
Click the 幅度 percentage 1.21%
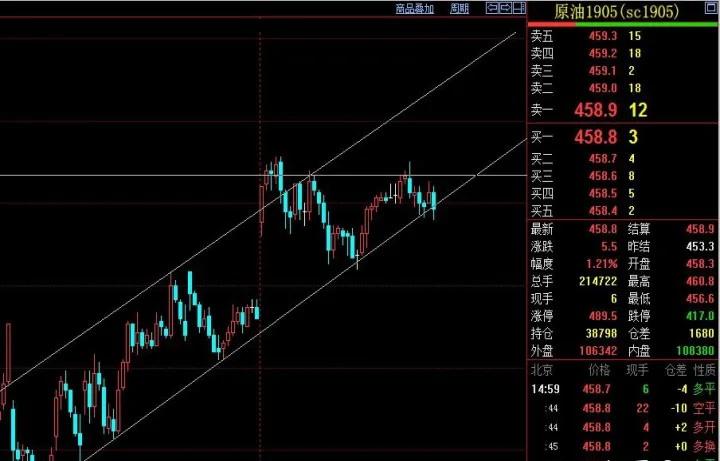point(602,264)
